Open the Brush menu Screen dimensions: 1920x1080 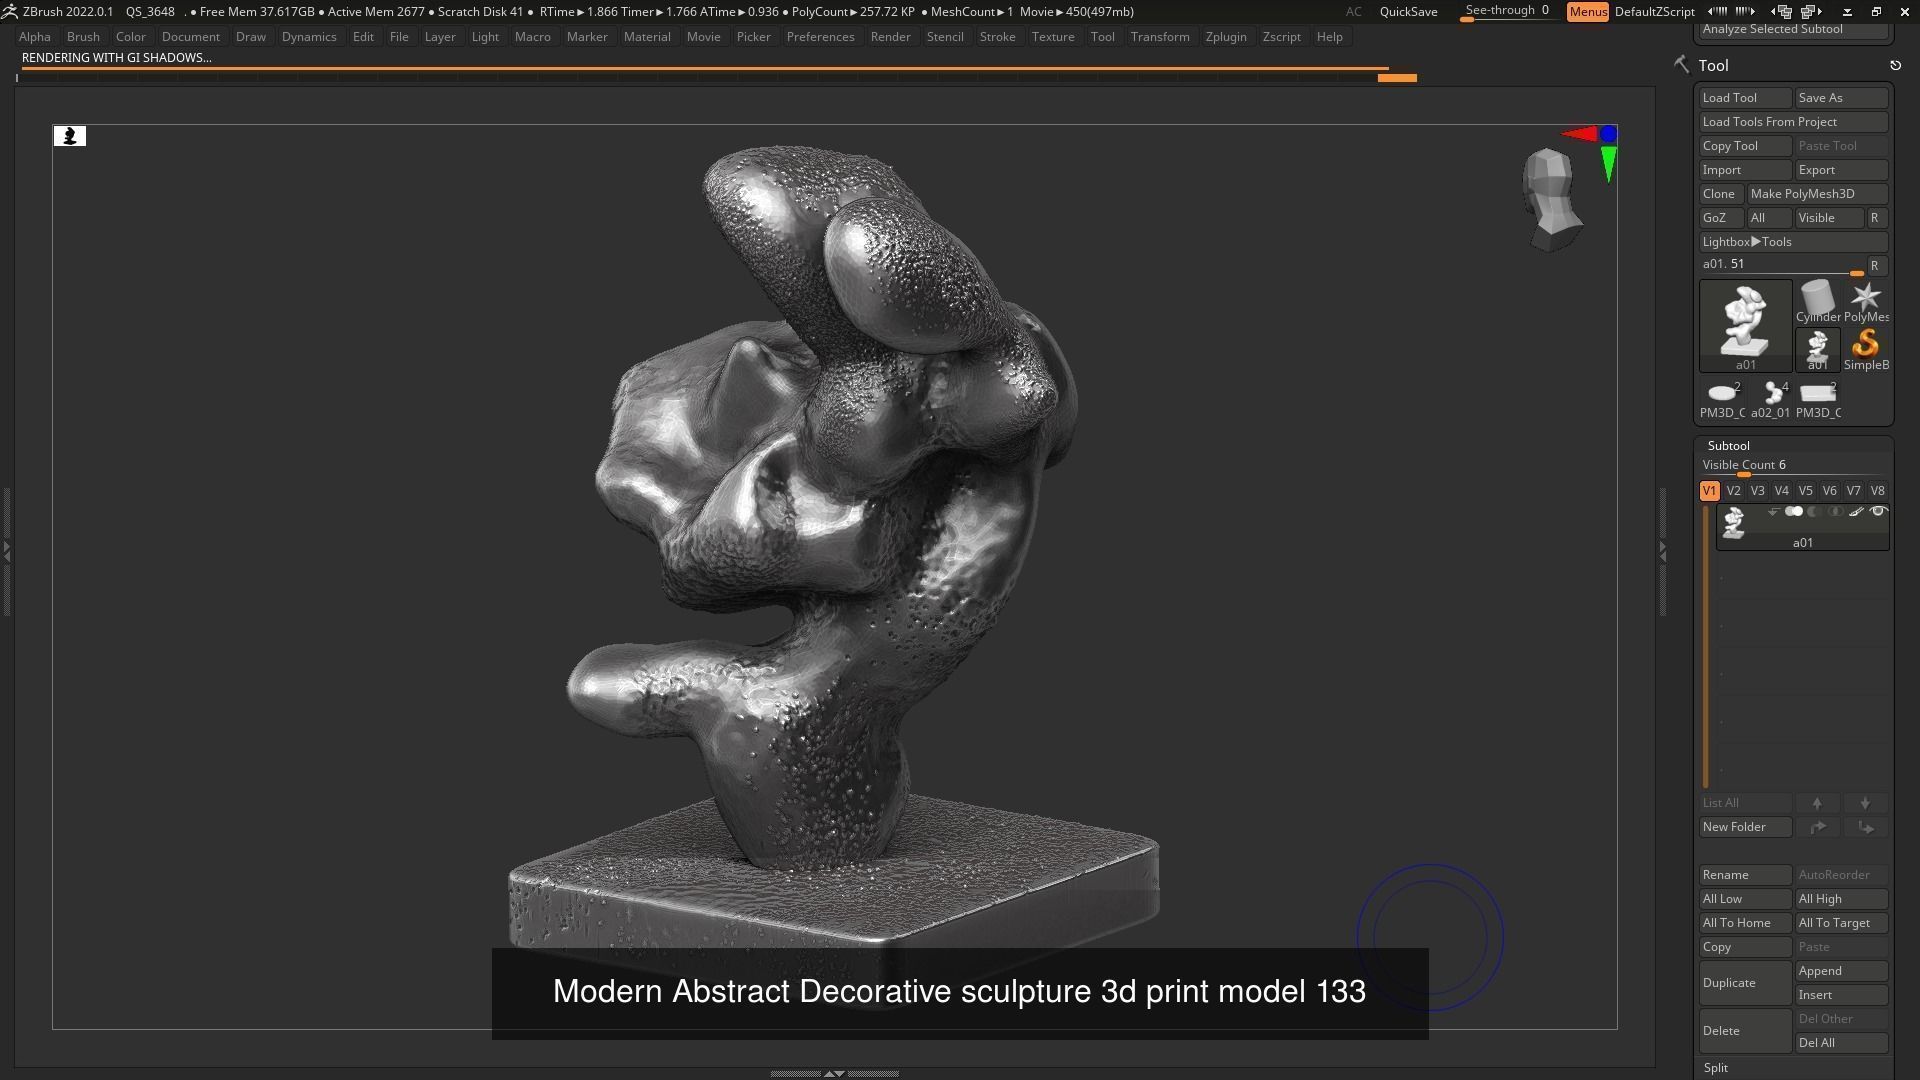(x=83, y=37)
